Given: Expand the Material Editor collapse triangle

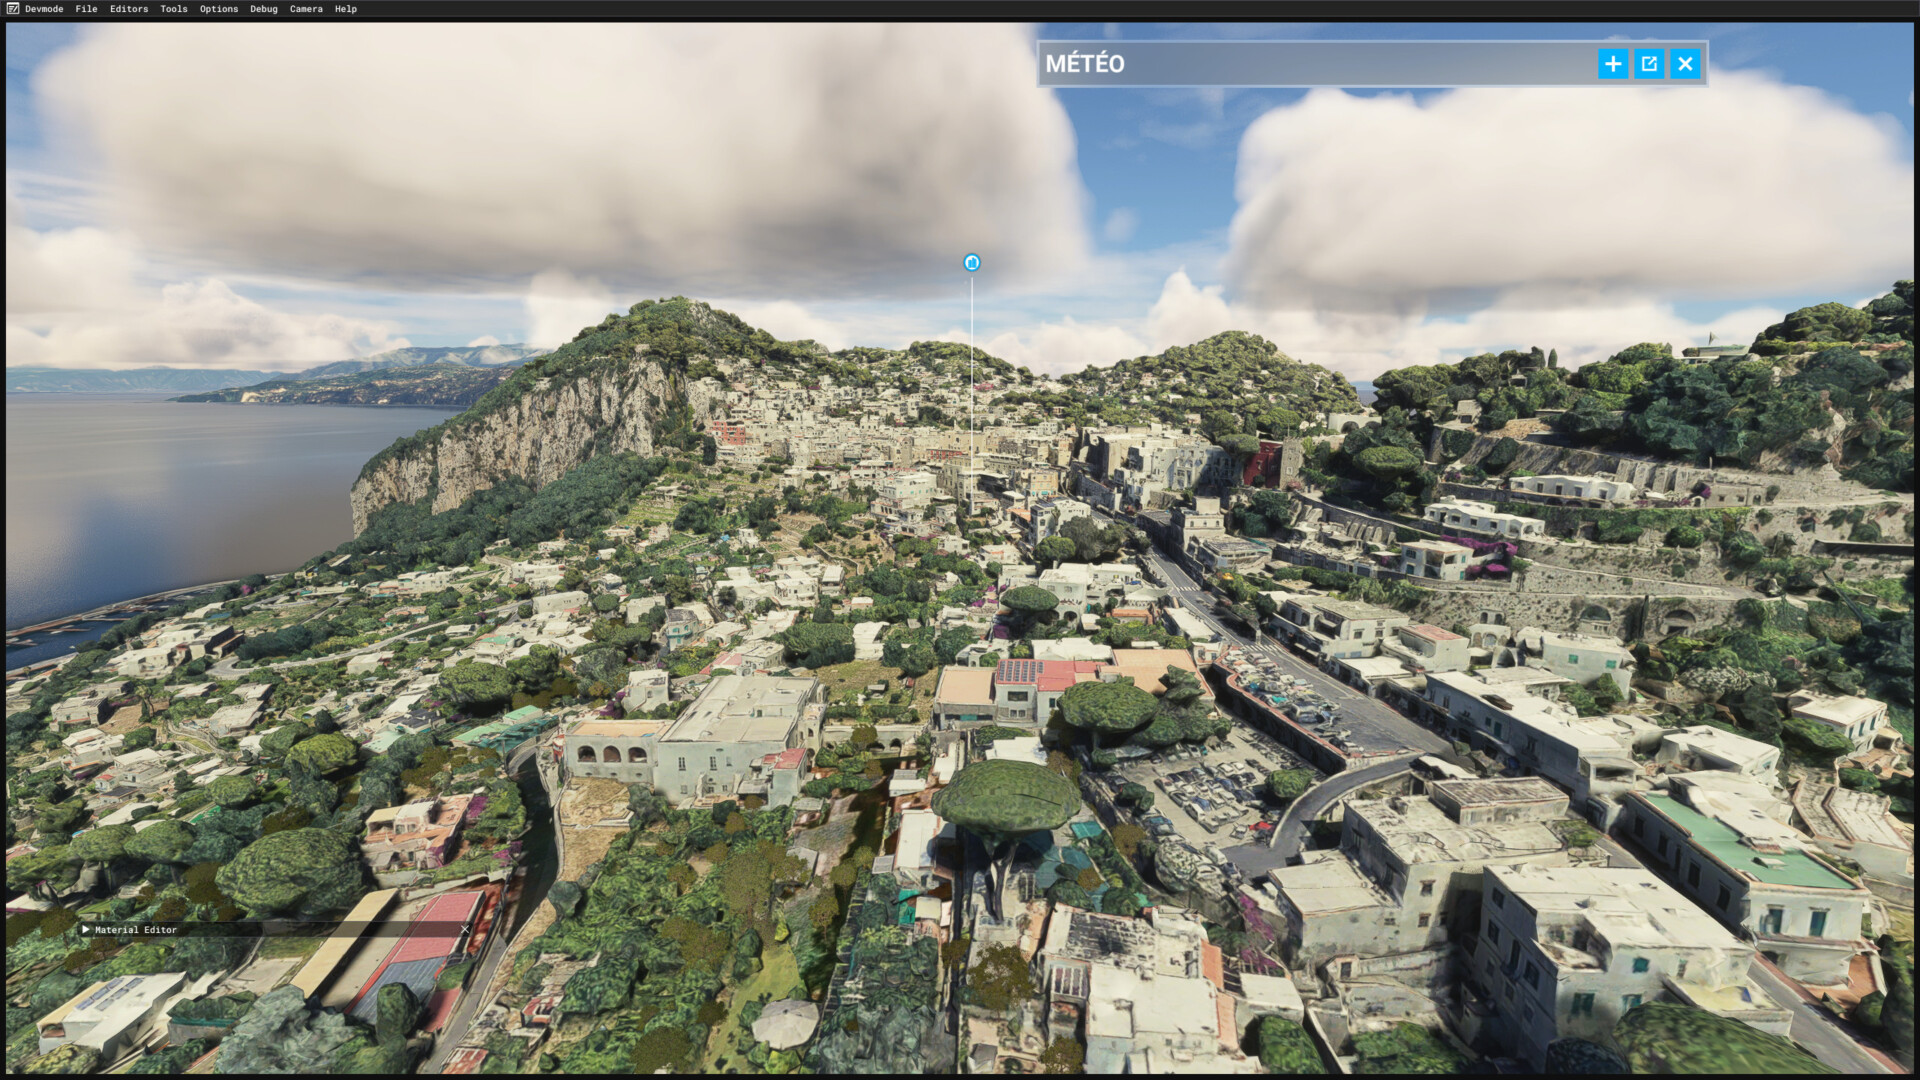Looking at the screenshot, I should pyautogui.click(x=86, y=929).
